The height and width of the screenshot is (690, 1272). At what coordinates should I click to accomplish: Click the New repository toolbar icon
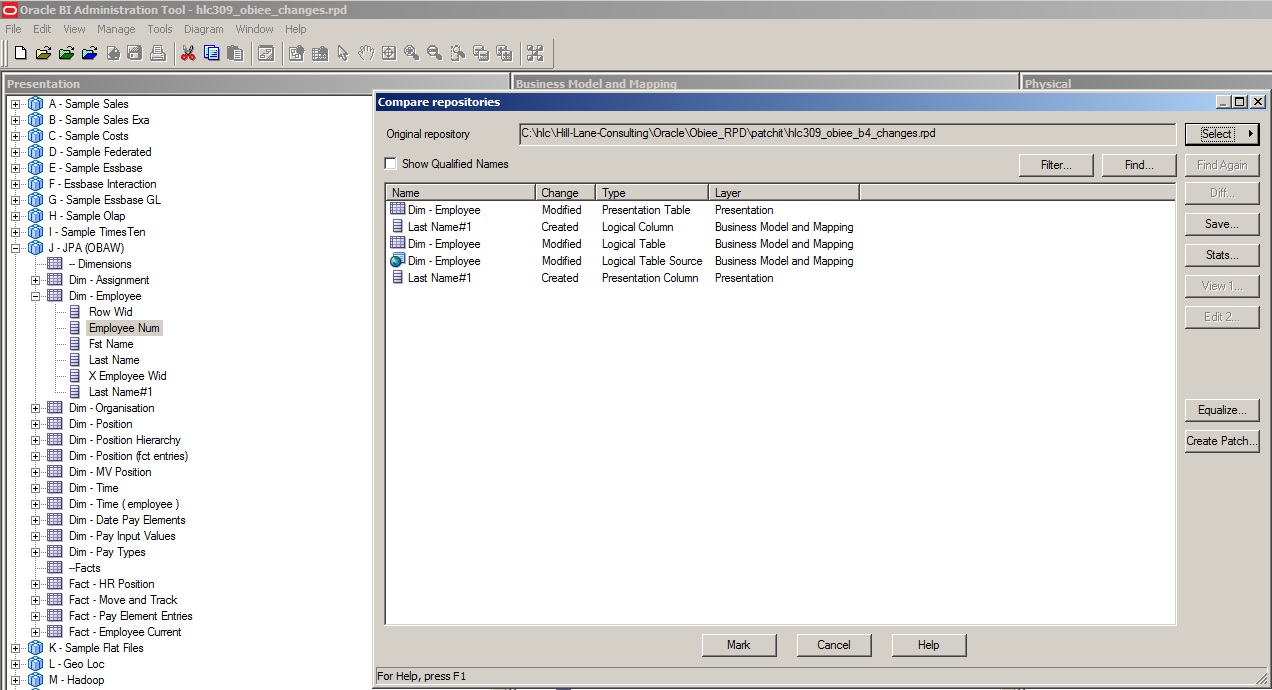point(20,53)
